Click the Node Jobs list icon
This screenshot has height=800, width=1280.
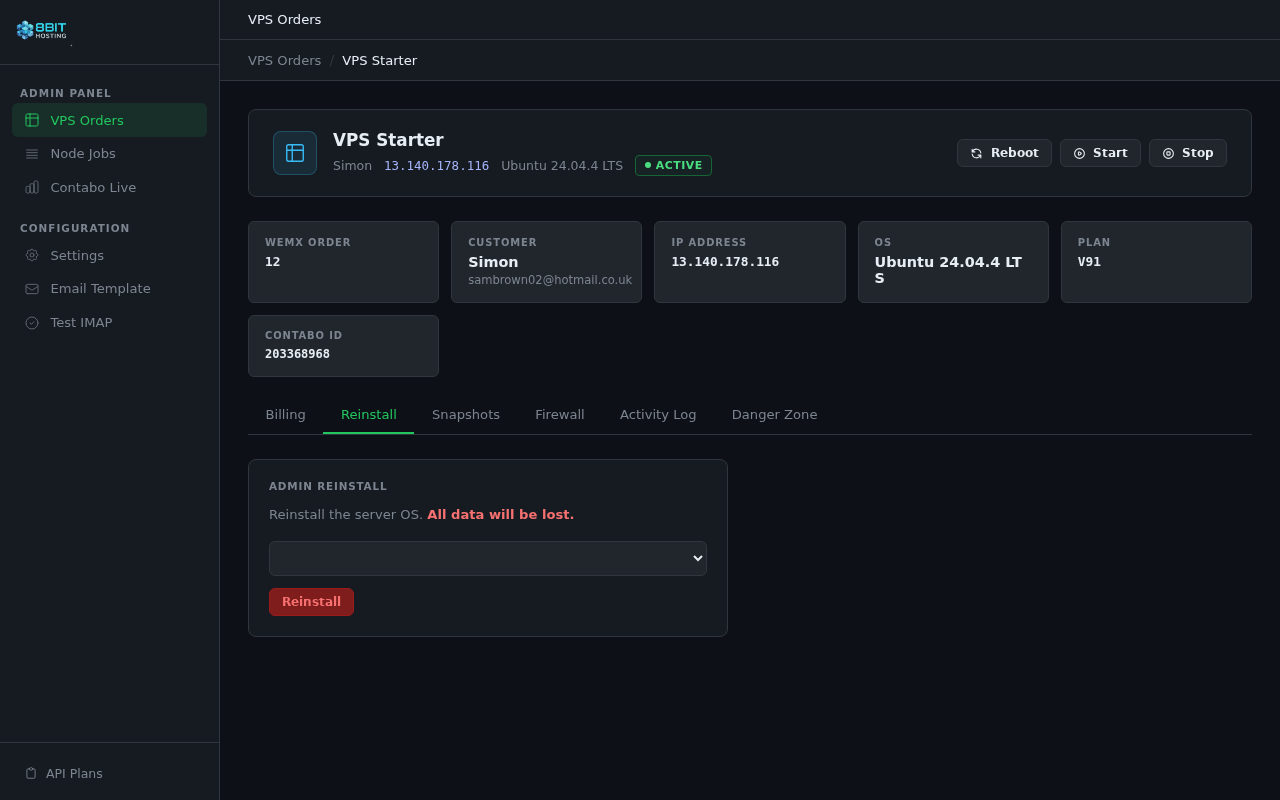(x=32, y=154)
